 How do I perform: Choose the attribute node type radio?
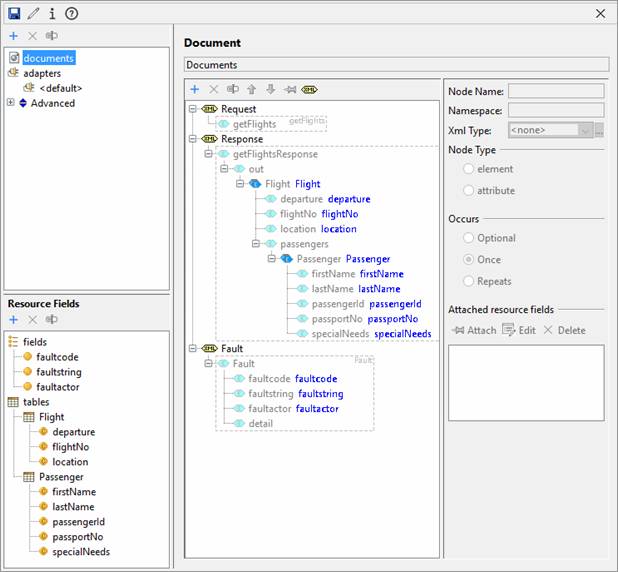[469, 190]
